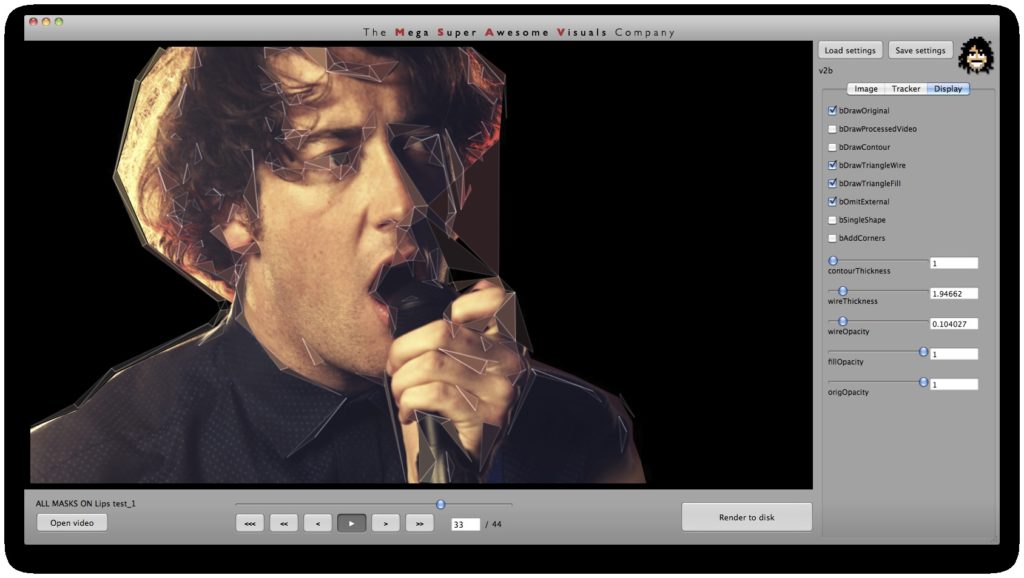Image resolution: width=1024 pixels, height=578 pixels.
Task: Uncheck bOmitExternal option
Action: [832, 202]
